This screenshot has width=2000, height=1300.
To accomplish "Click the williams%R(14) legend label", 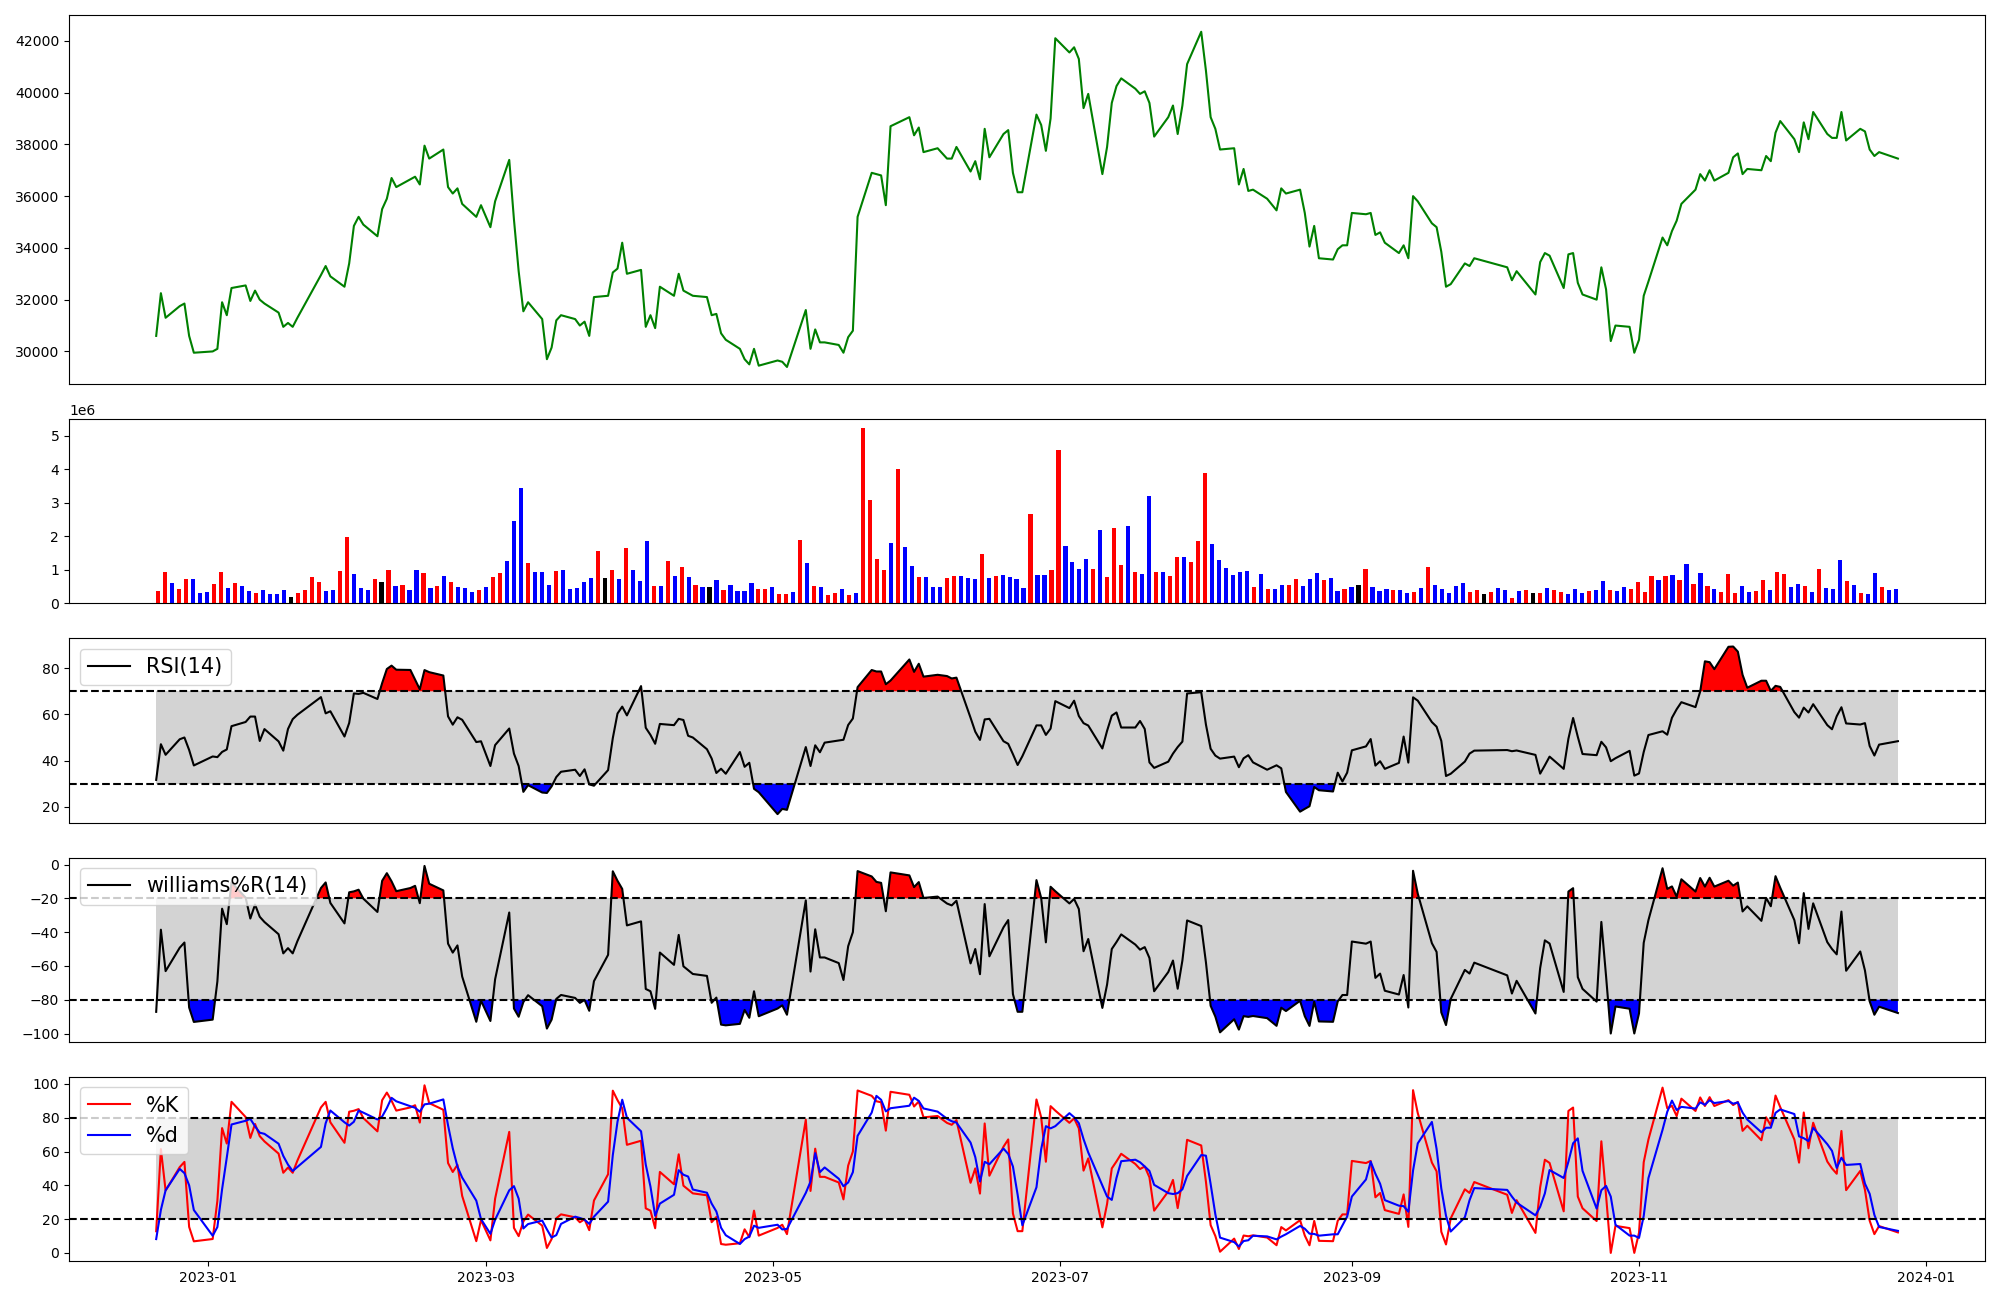I will 226,885.
